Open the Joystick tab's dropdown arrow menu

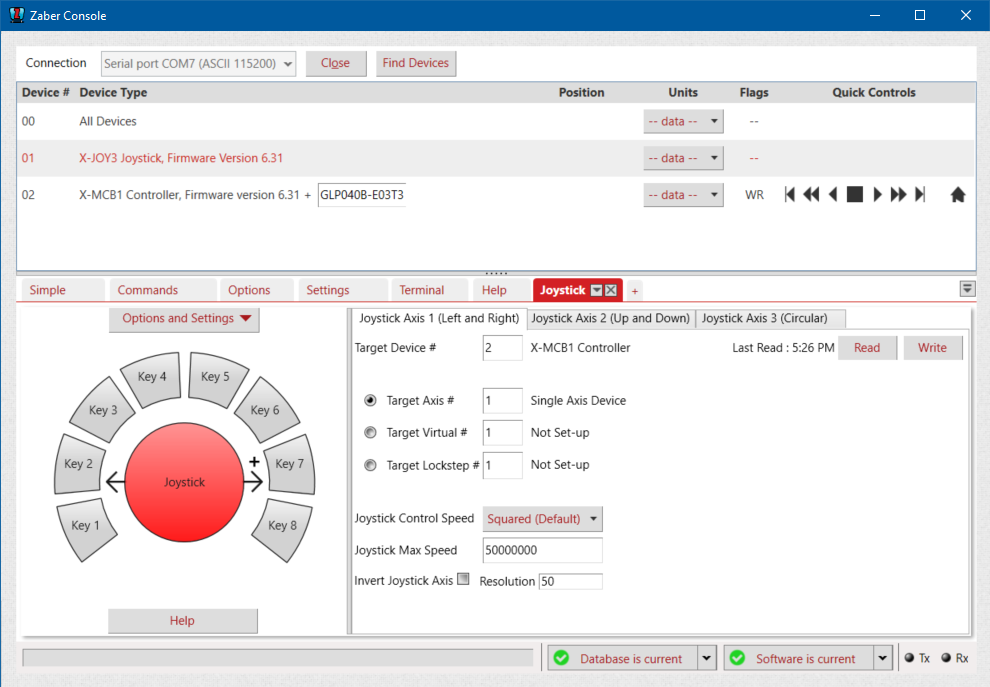coord(596,290)
